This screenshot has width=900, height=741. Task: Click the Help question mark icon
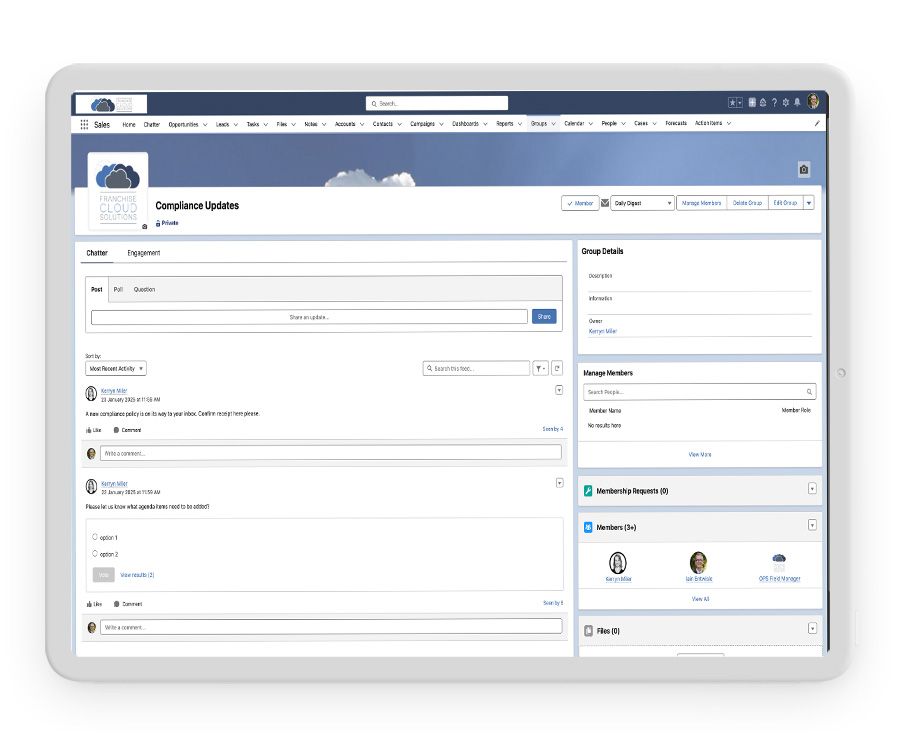773,102
